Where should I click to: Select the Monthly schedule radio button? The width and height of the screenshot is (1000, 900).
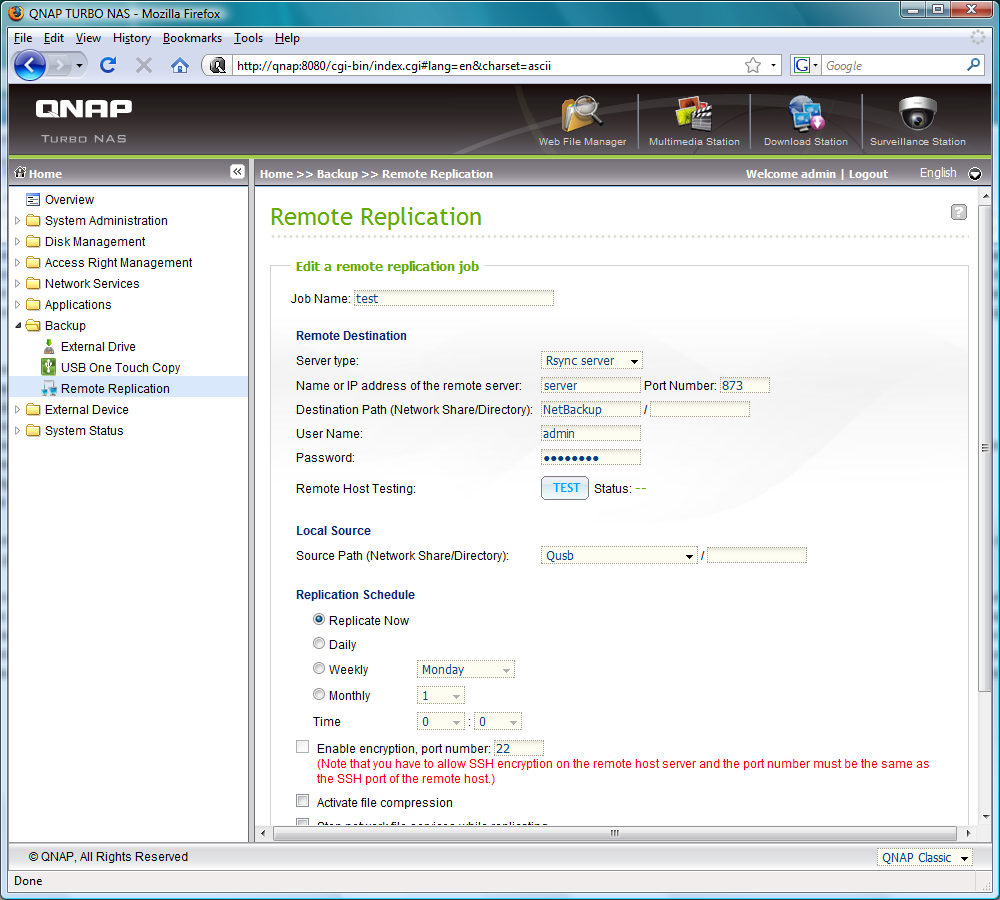pos(319,694)
